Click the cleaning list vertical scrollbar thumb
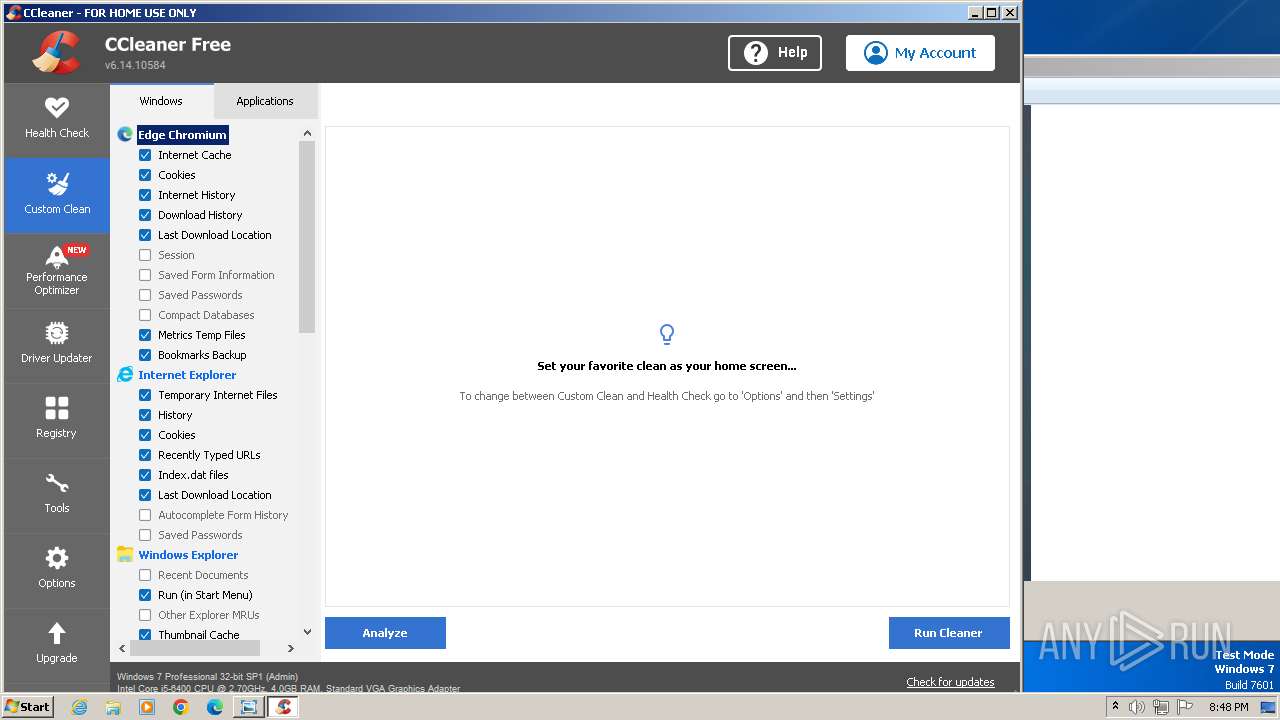This screenshot has height=720, width=1280. point(307,237)
